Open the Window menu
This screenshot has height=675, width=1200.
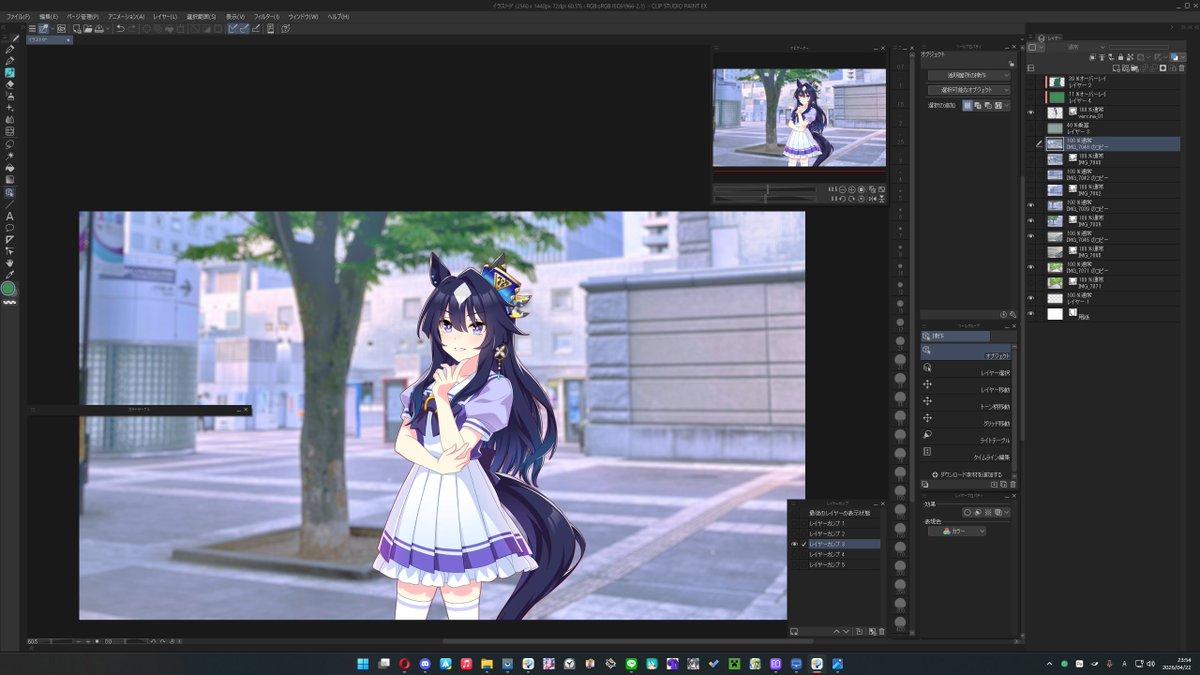[x=303, y=17]
